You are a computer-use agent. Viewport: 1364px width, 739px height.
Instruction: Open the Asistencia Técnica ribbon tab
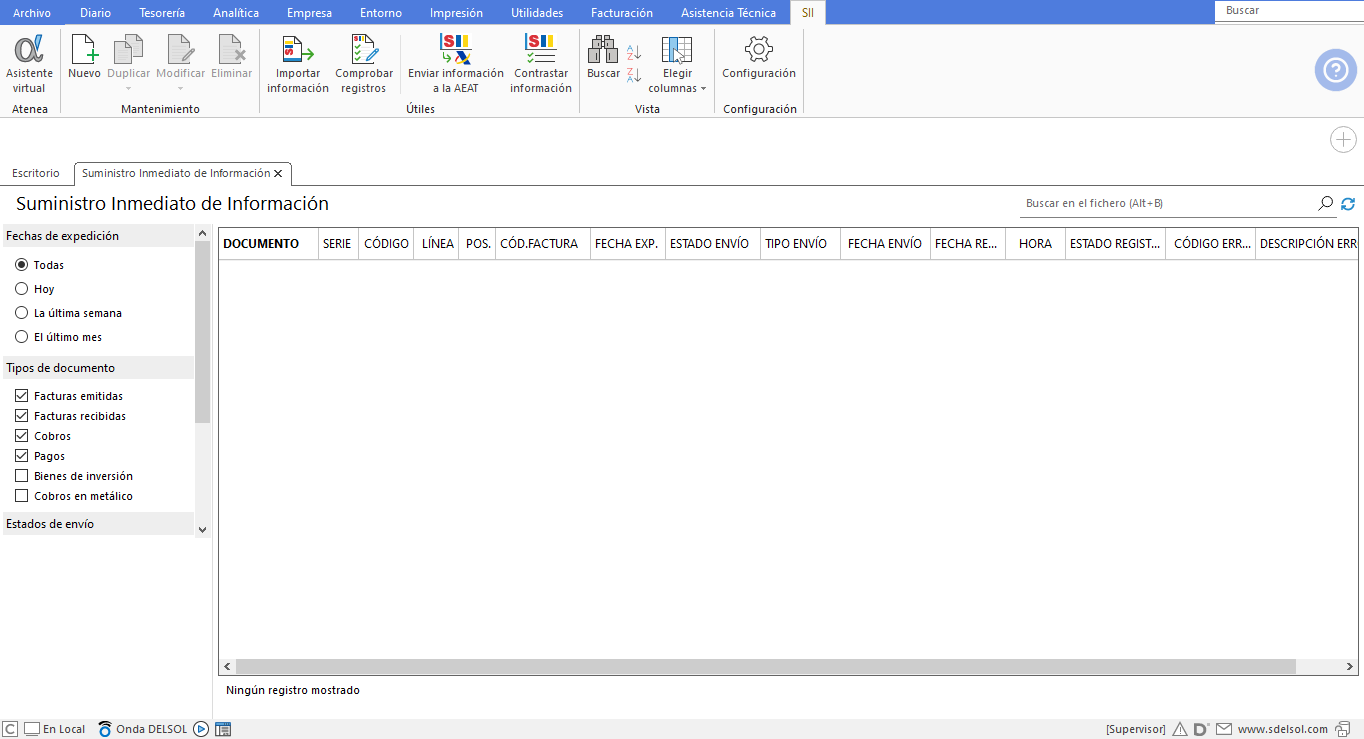[x=728, y=13]
